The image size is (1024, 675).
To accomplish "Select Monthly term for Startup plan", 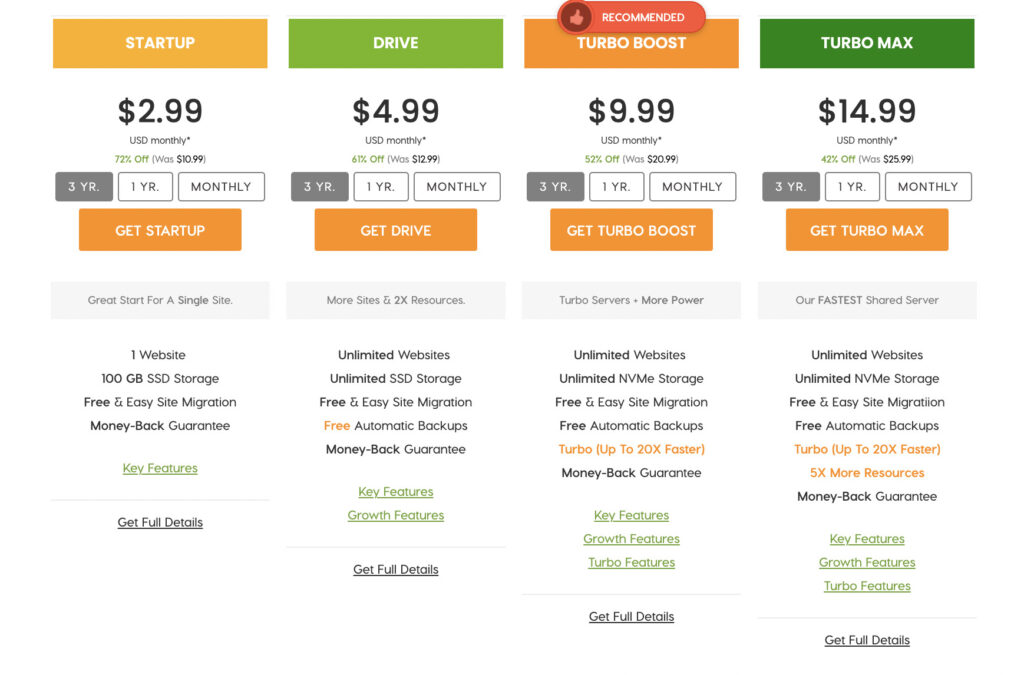I will pos(221,187).
